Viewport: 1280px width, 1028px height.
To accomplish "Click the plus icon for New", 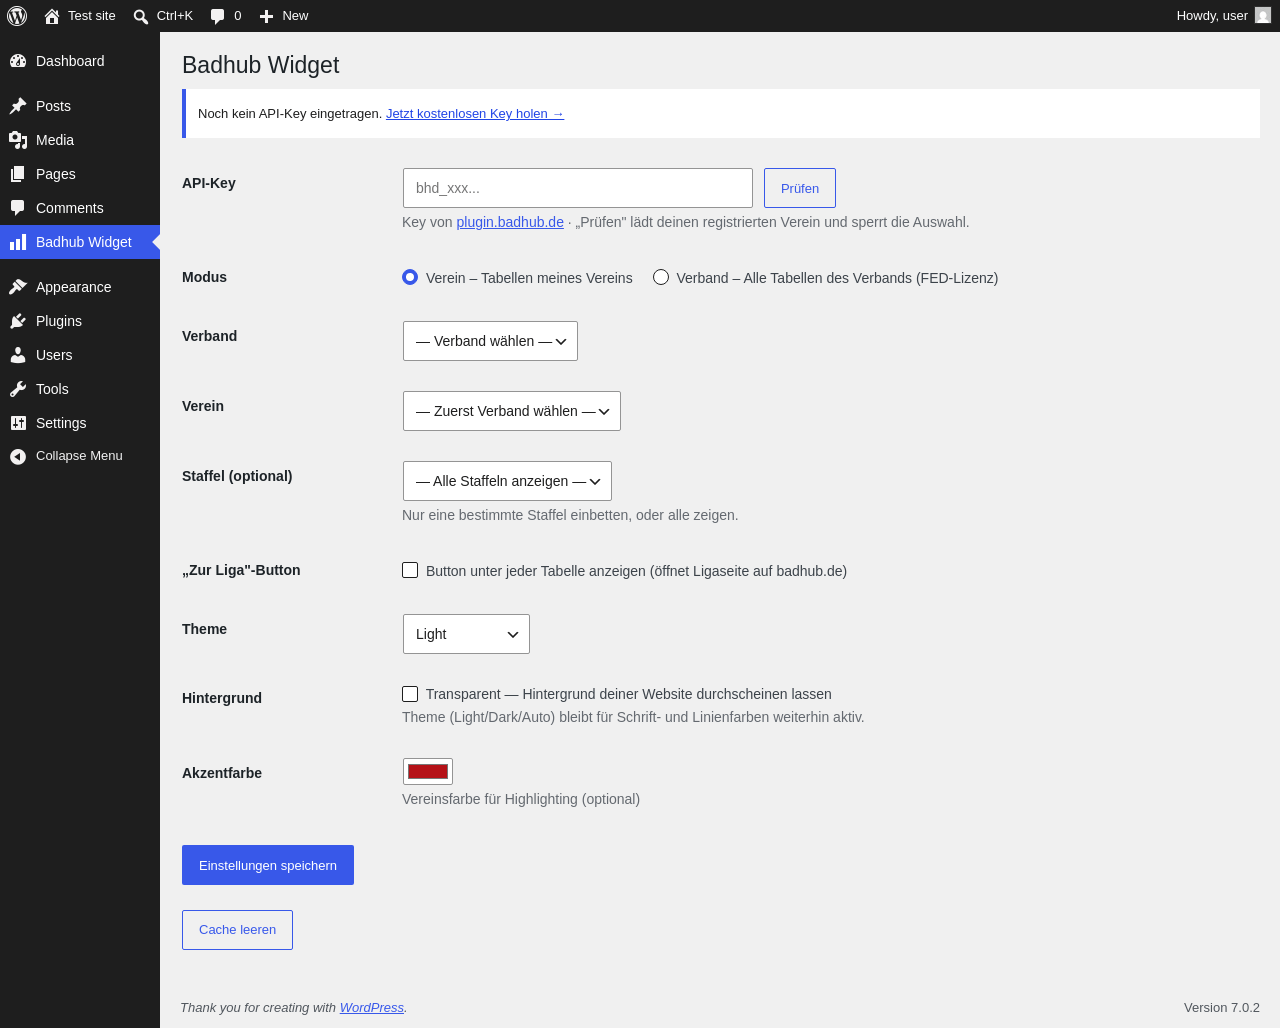I will click(x=266, y=16).
